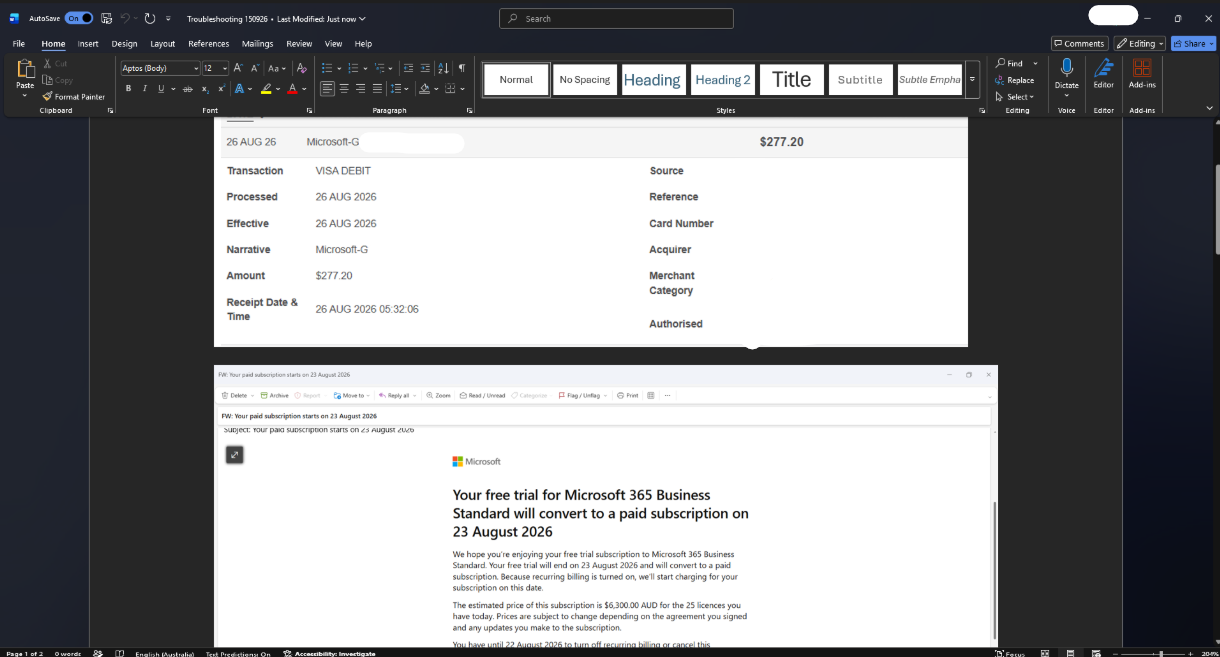
Task: Apply red font color
Action: [292, 89]
